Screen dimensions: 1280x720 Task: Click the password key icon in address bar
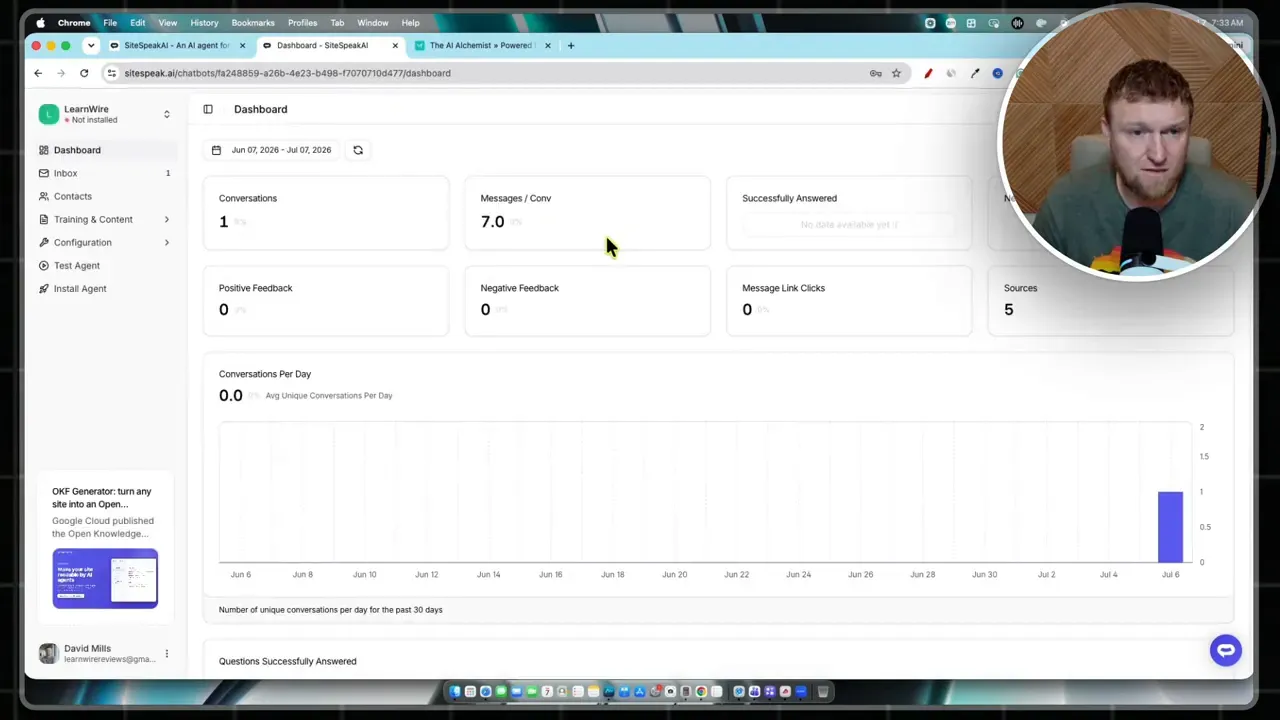point(875,73)
